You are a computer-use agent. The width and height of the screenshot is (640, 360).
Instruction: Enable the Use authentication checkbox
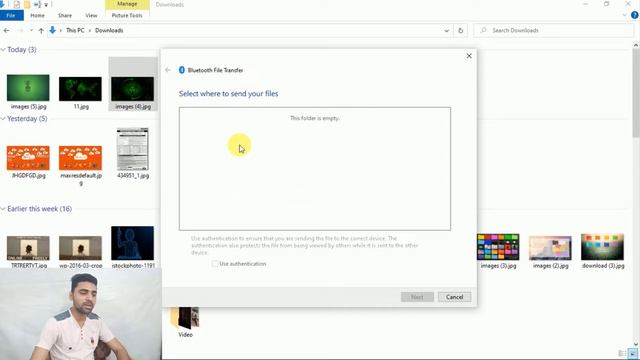(215, 264)
